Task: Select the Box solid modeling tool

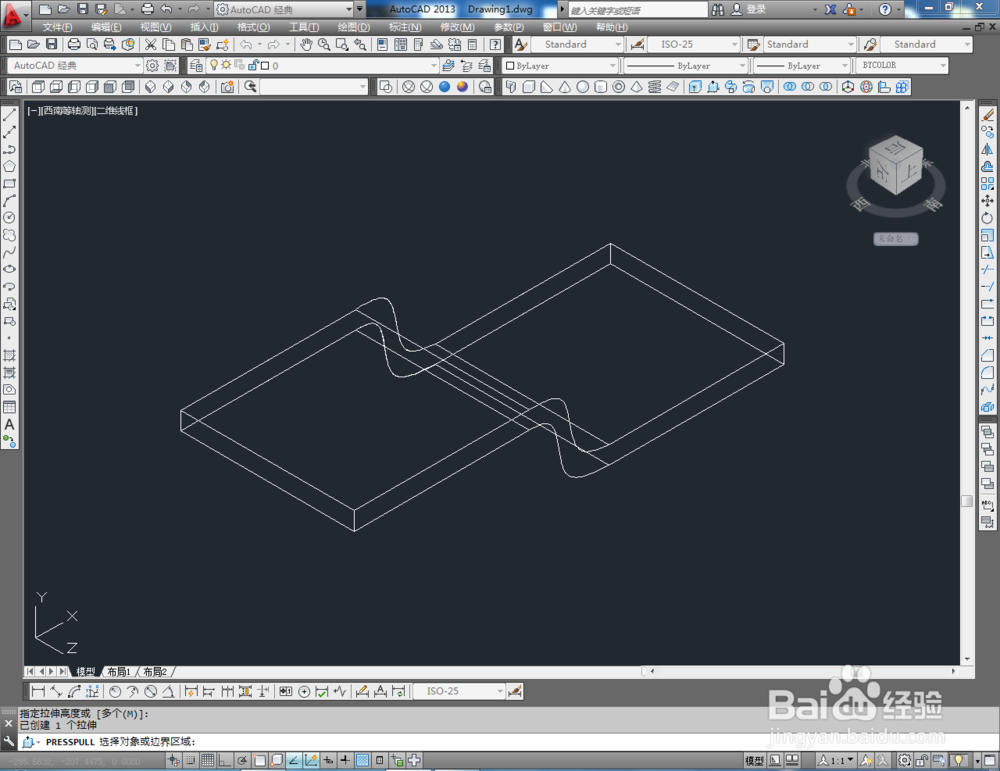Action: pyautogui.click(x=529, y=87)
